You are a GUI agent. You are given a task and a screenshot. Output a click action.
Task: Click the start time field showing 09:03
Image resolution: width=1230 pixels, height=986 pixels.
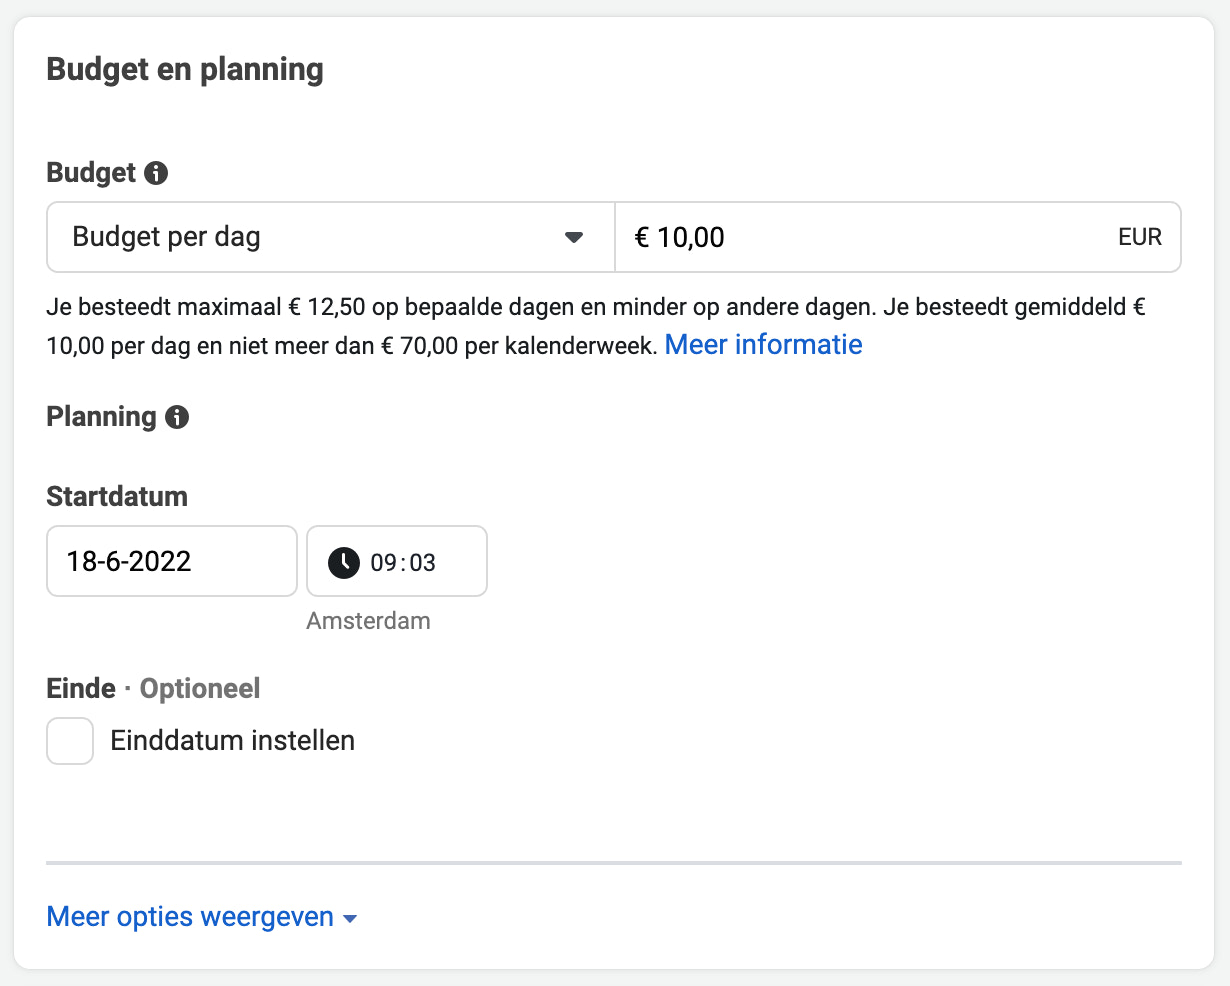click(x=396, y=561)
